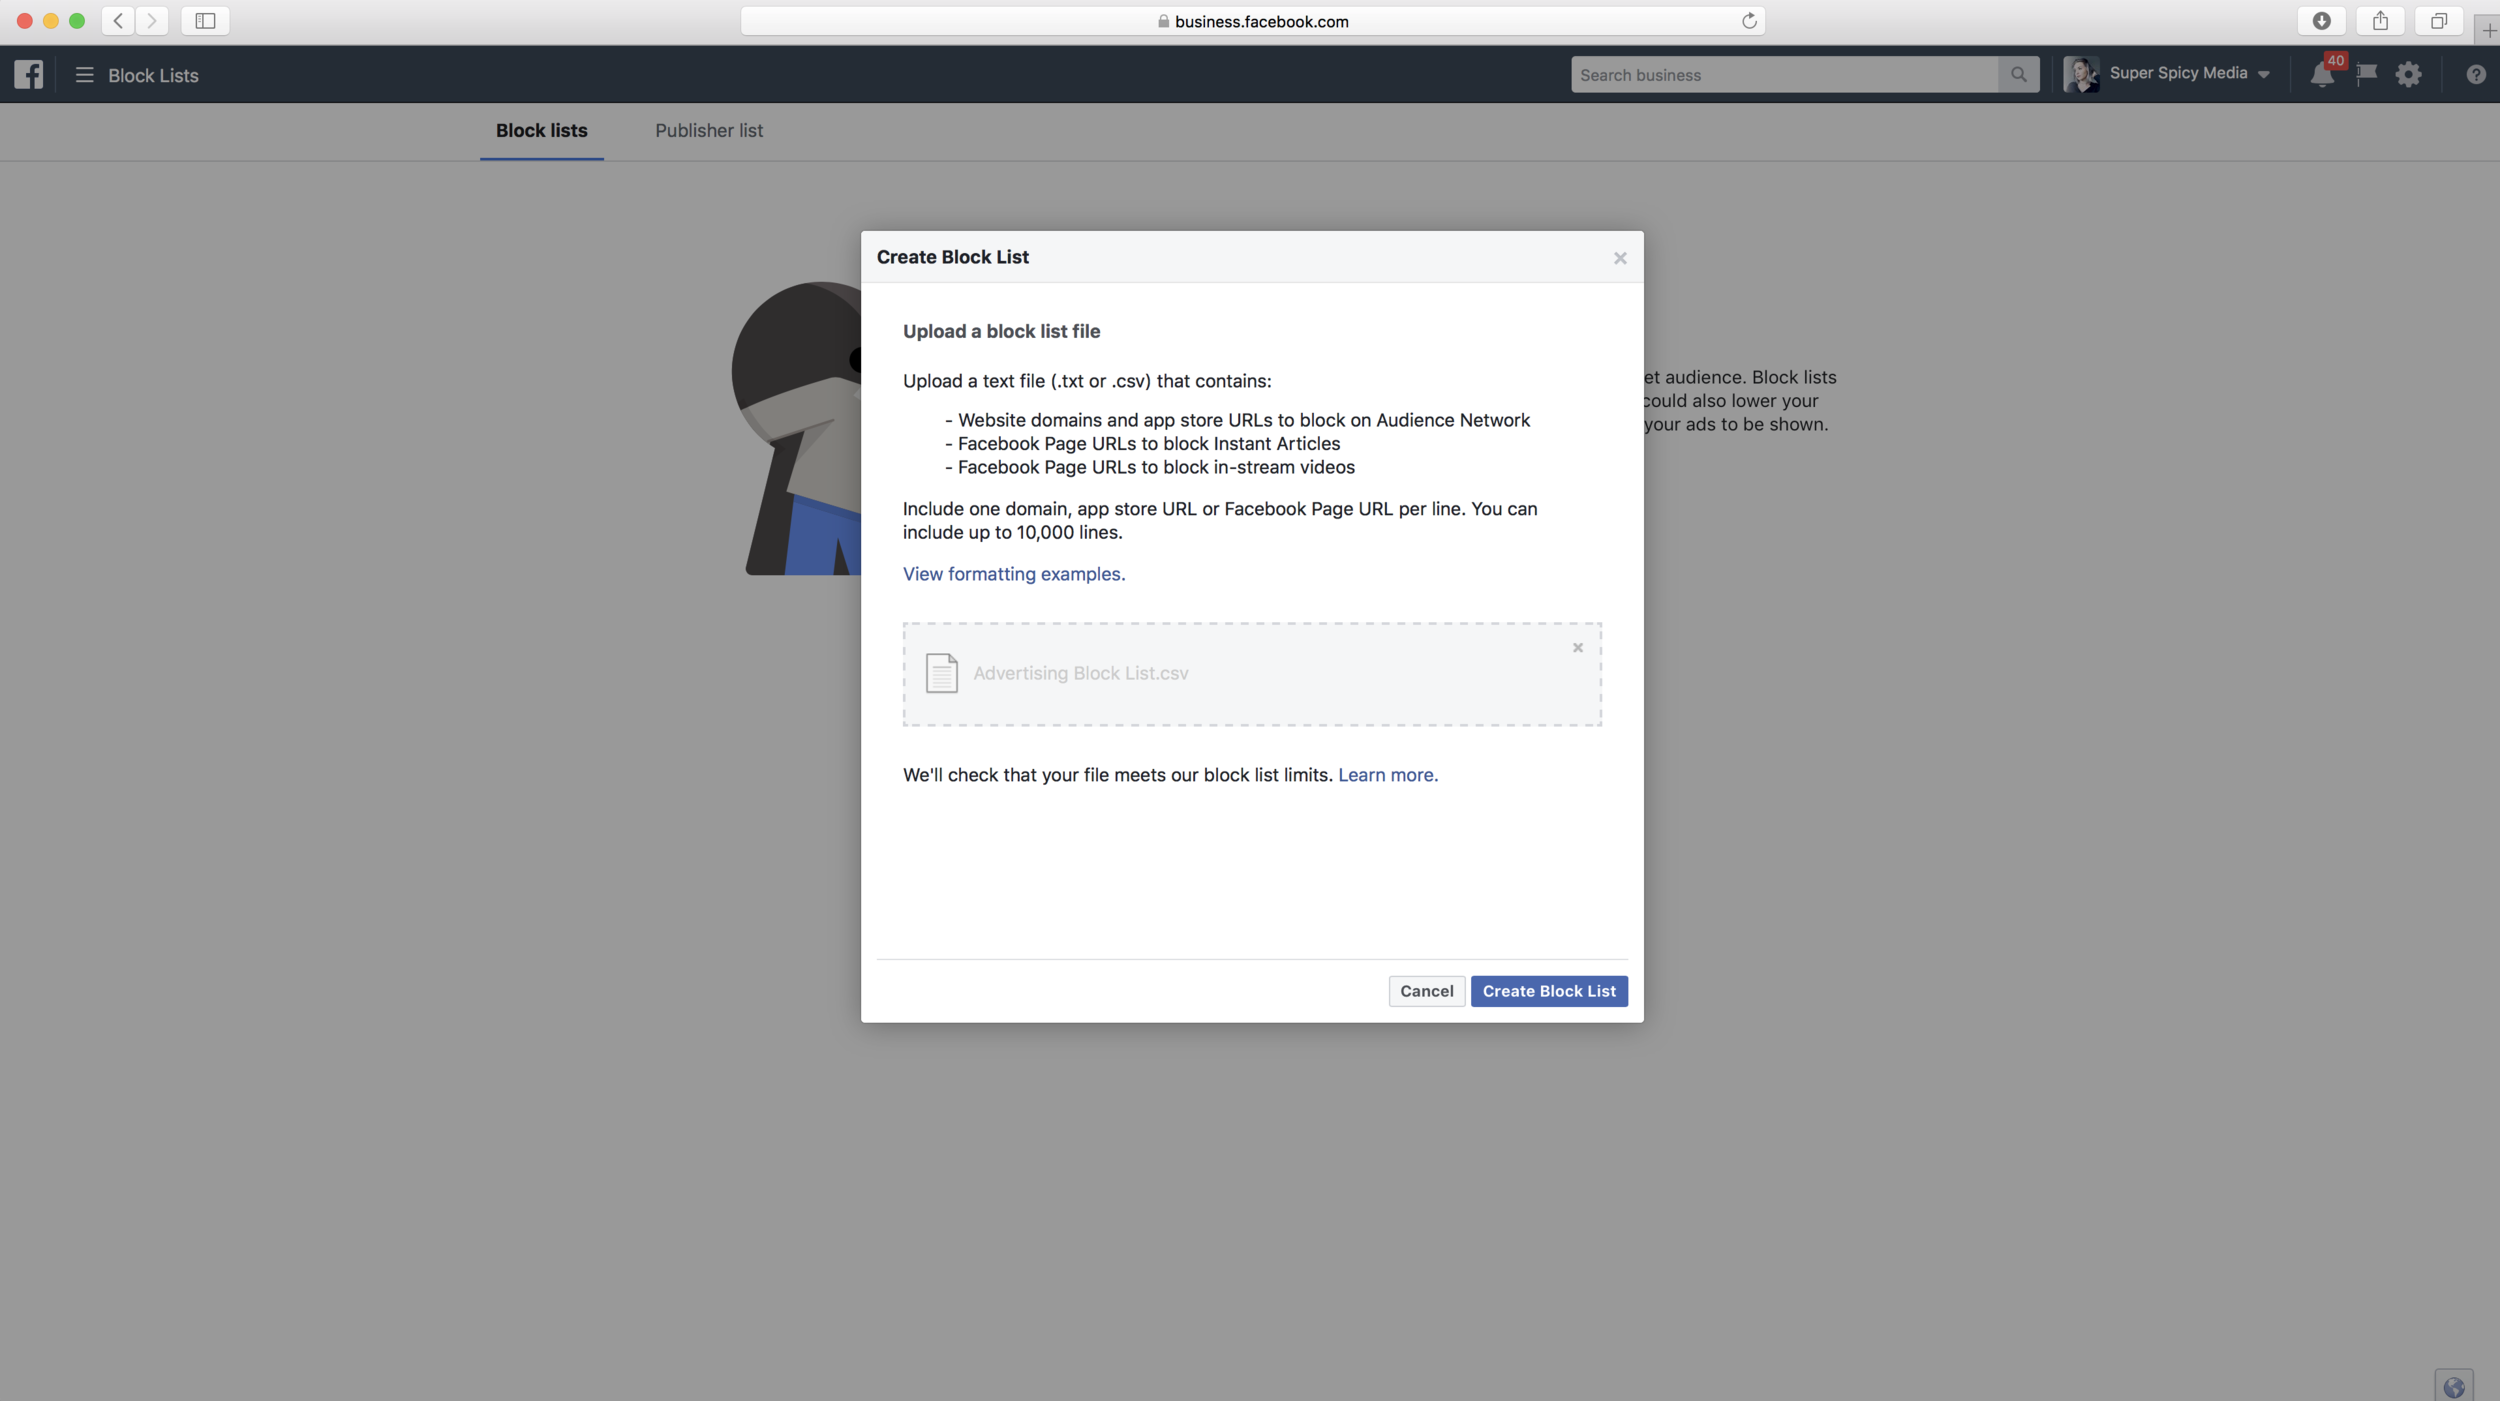The width and height of the screenshot is (2500, 1401).
Task: Remove the Advertising Block List.csv file
Action: [1578, 648]
